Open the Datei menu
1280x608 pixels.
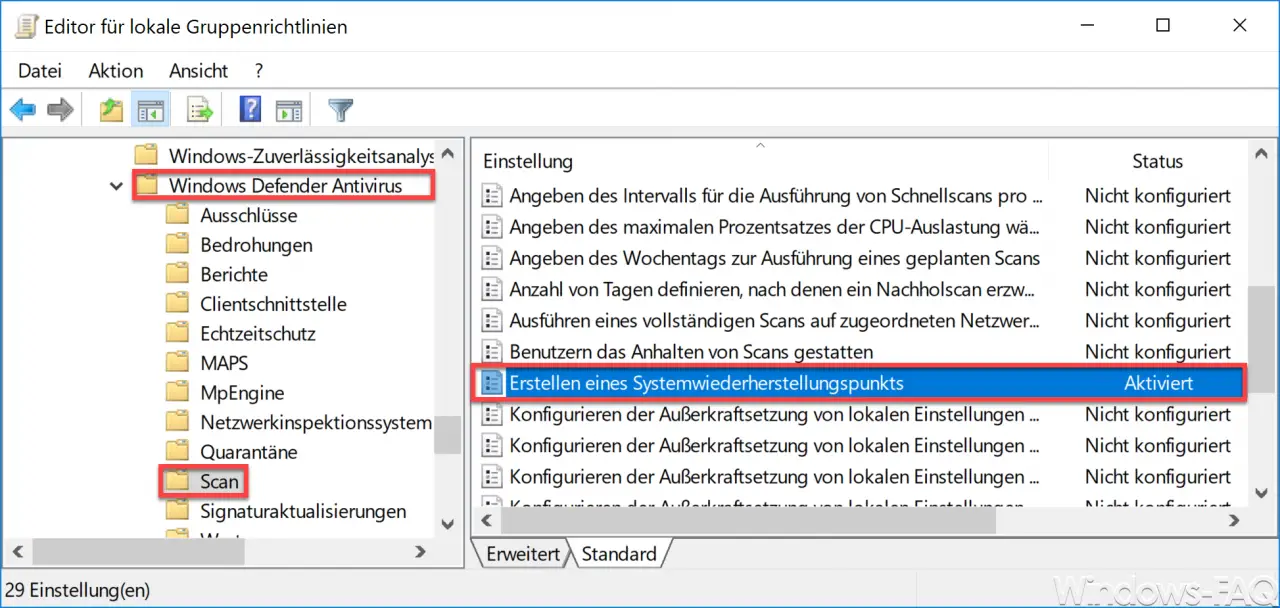[40, 70]
